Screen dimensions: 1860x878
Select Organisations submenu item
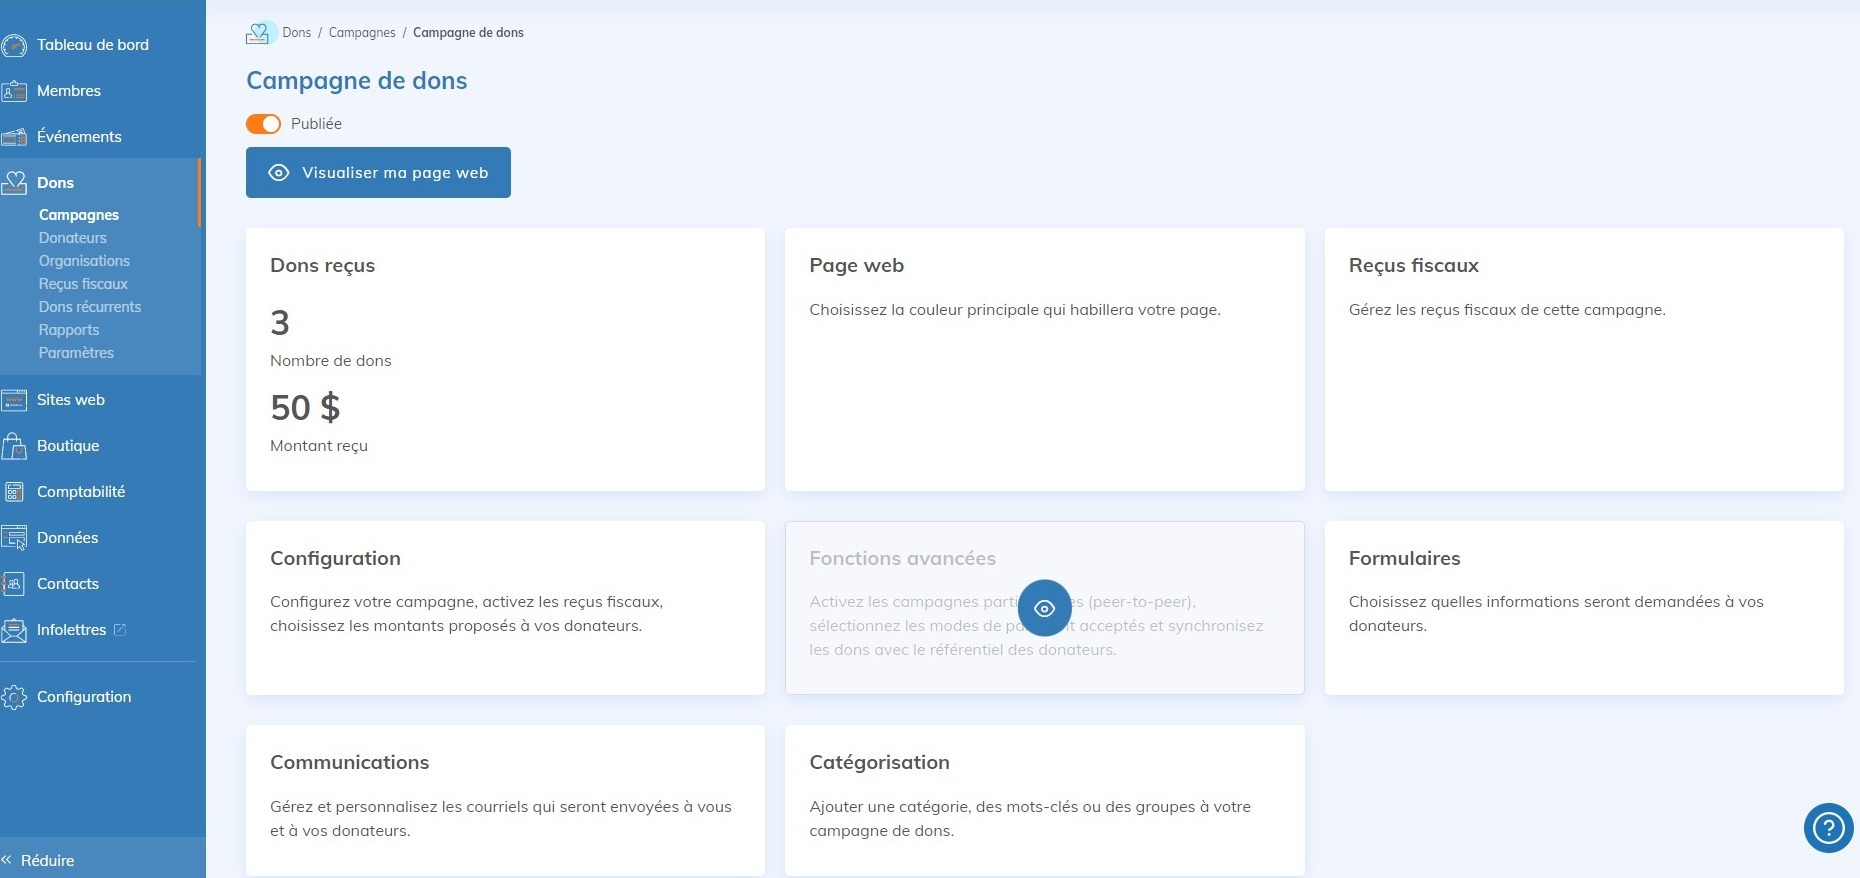pyautogui.click(x=84, y=261)
